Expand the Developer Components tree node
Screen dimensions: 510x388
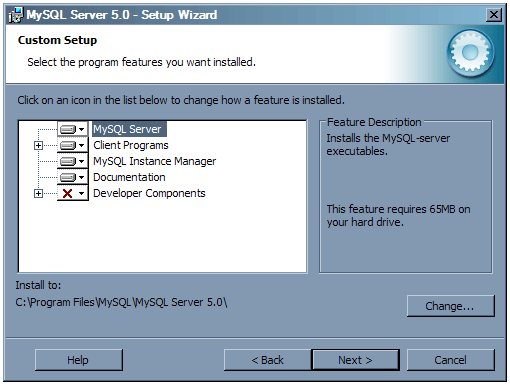[38, 194]
